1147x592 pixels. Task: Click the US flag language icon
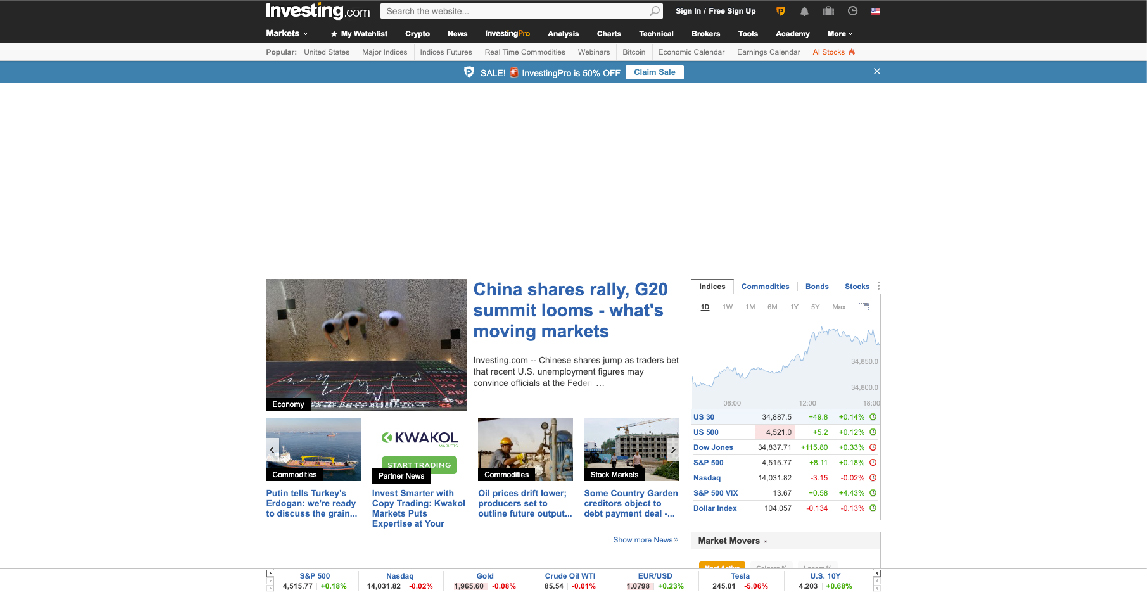(x=875, y=11)
